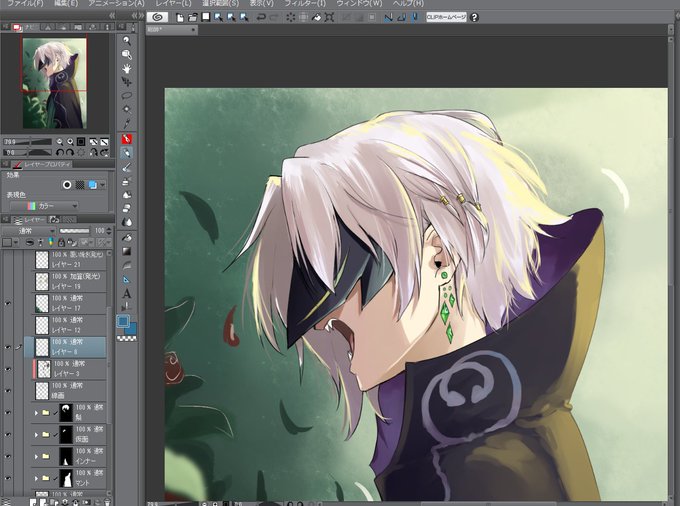Select the Eyedropper tool
Image resolution: width=680 pixels, height=506 pixels.
[127, 123]
